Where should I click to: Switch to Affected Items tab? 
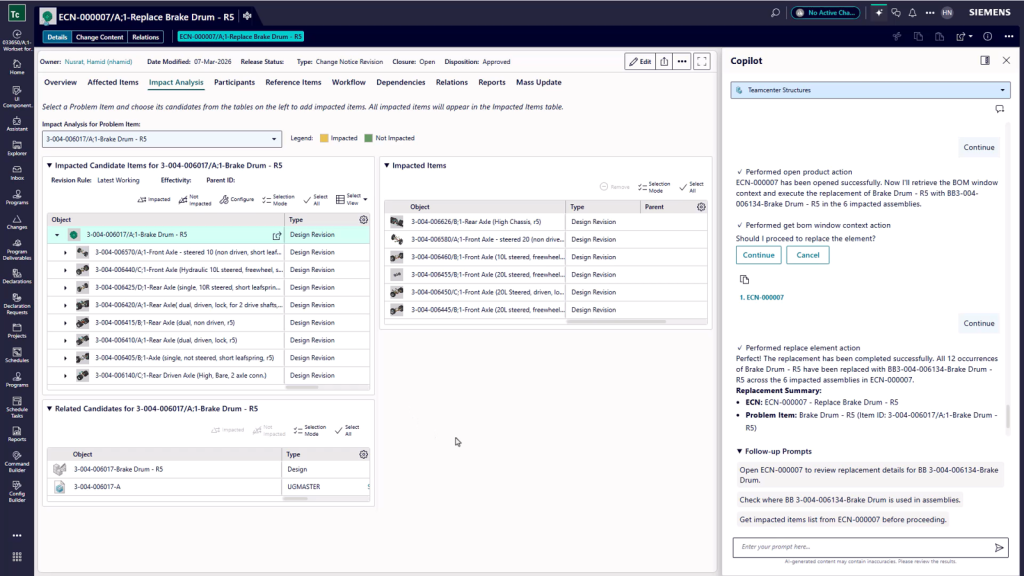(x=113, y=82)
